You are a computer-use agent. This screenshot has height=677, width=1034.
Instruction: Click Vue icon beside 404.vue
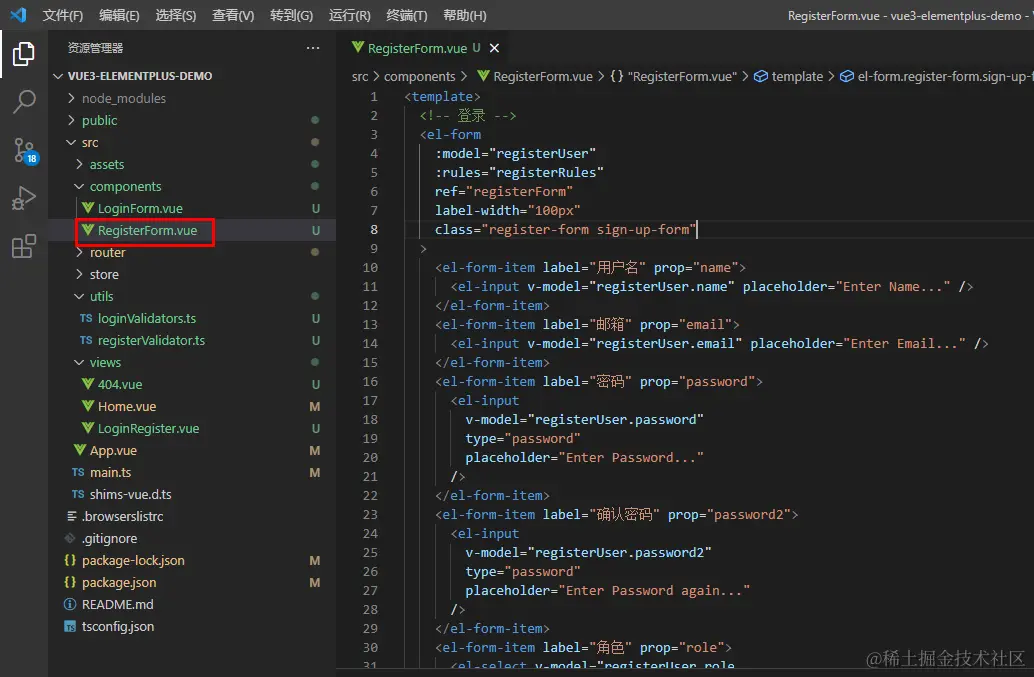pyautogui.click(x=88, y=384)
